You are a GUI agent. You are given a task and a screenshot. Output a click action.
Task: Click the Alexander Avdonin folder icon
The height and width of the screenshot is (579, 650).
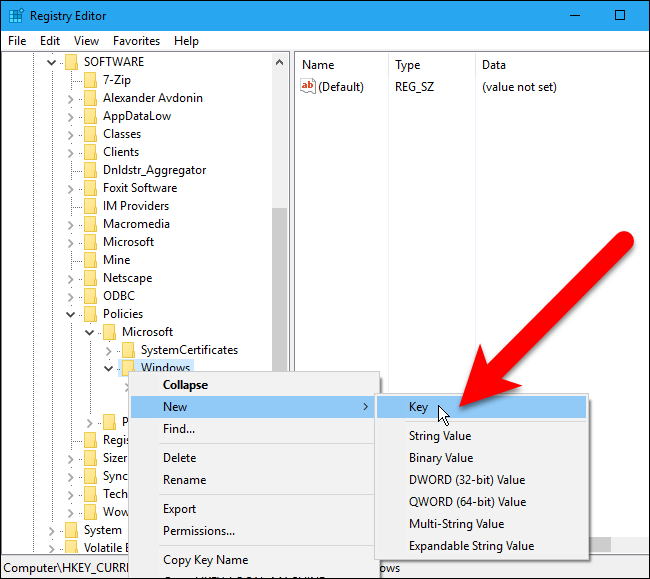pyautogui.click(x=90, y=98)
